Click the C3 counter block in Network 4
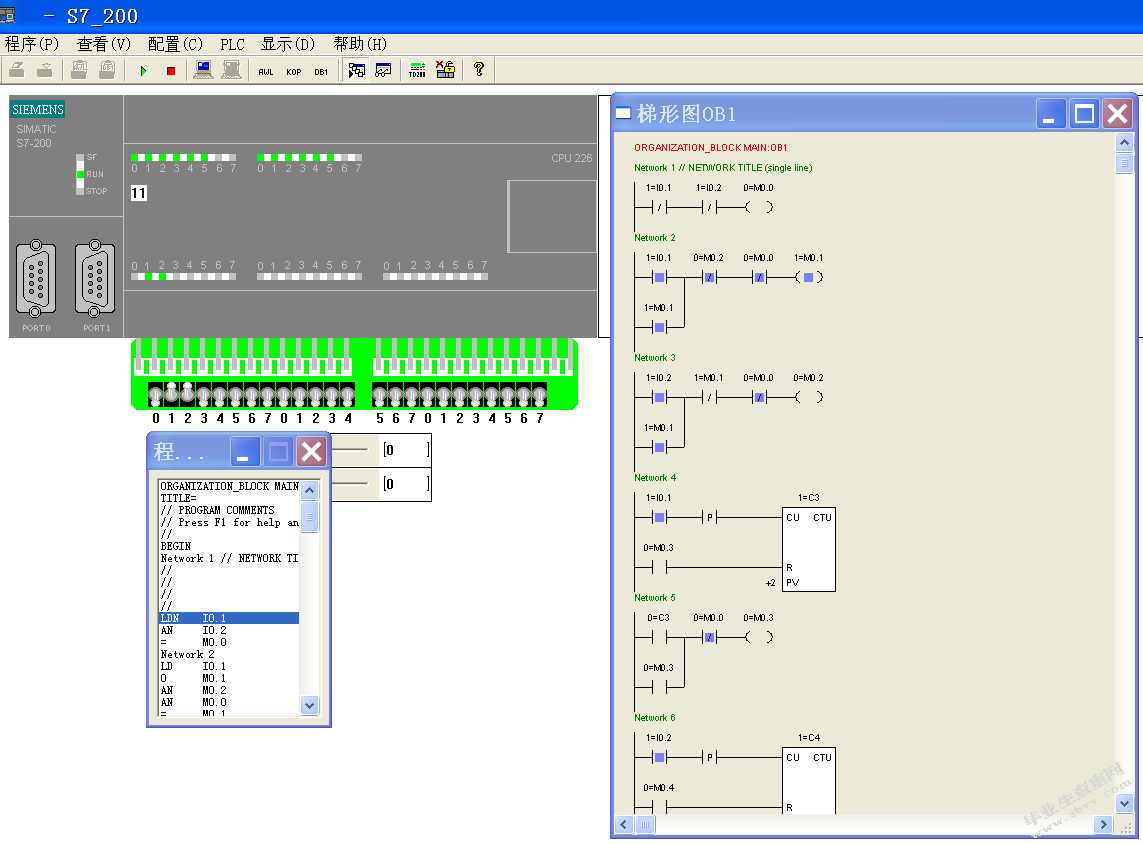 (808, 549)
